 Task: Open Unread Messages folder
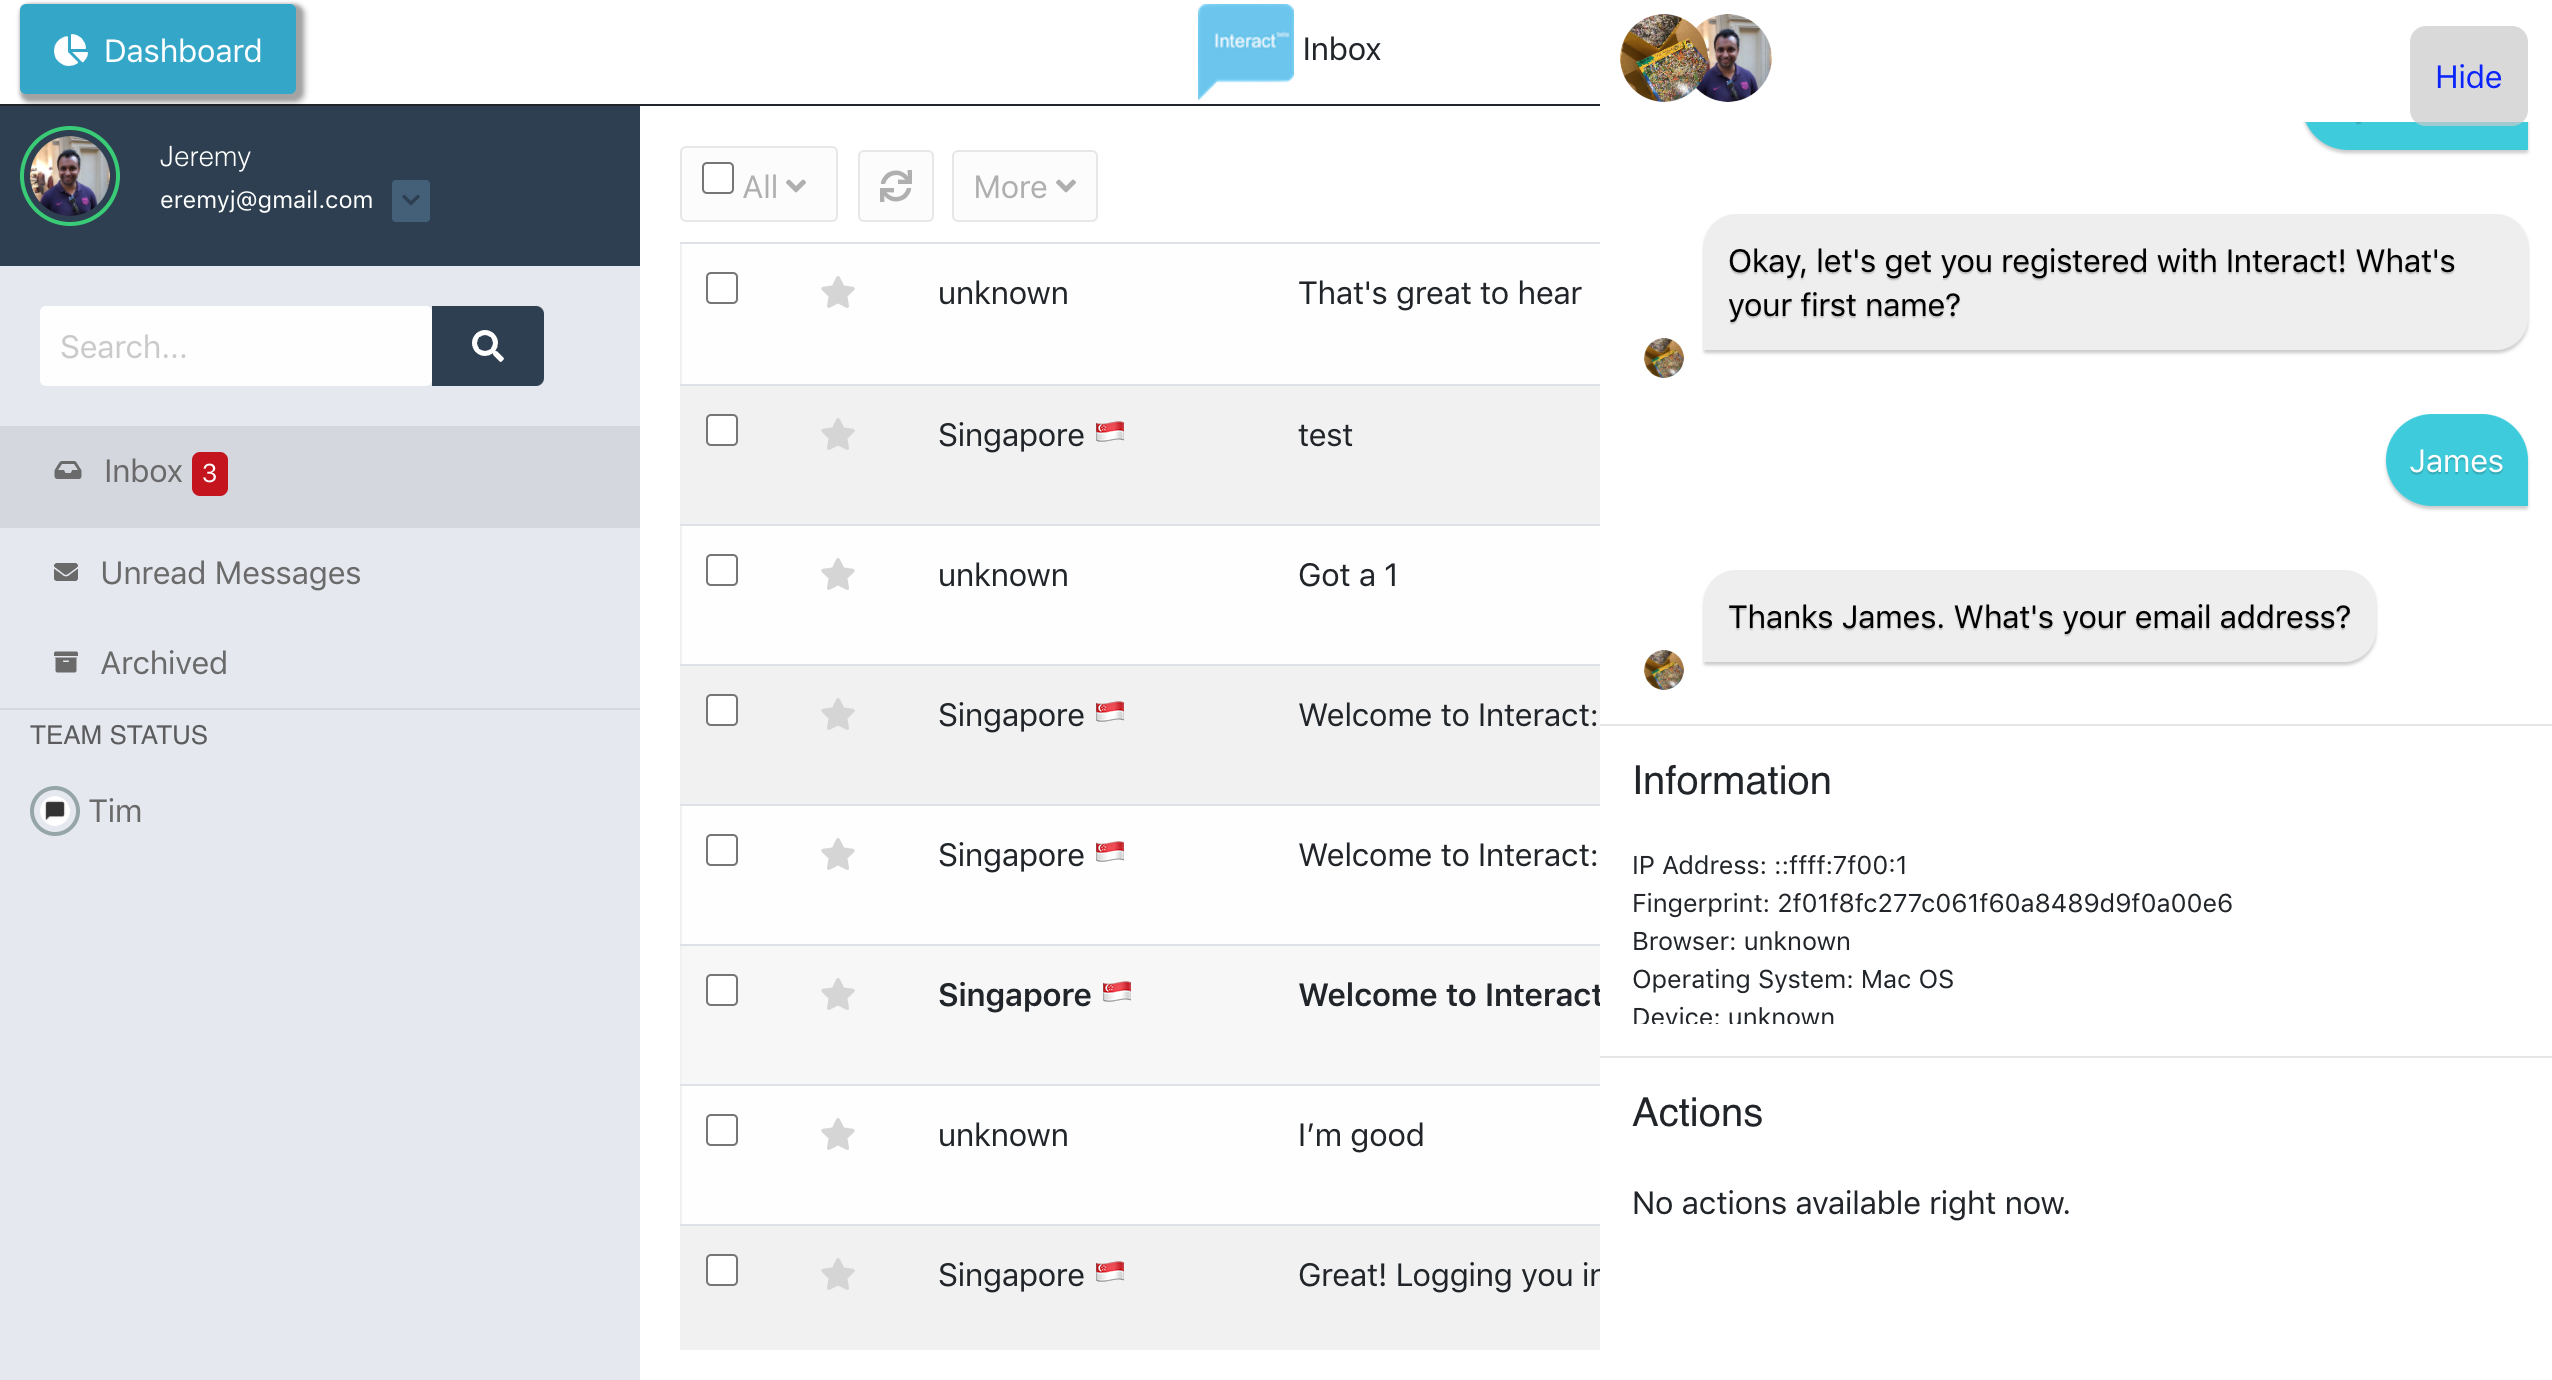click(230, 573)
